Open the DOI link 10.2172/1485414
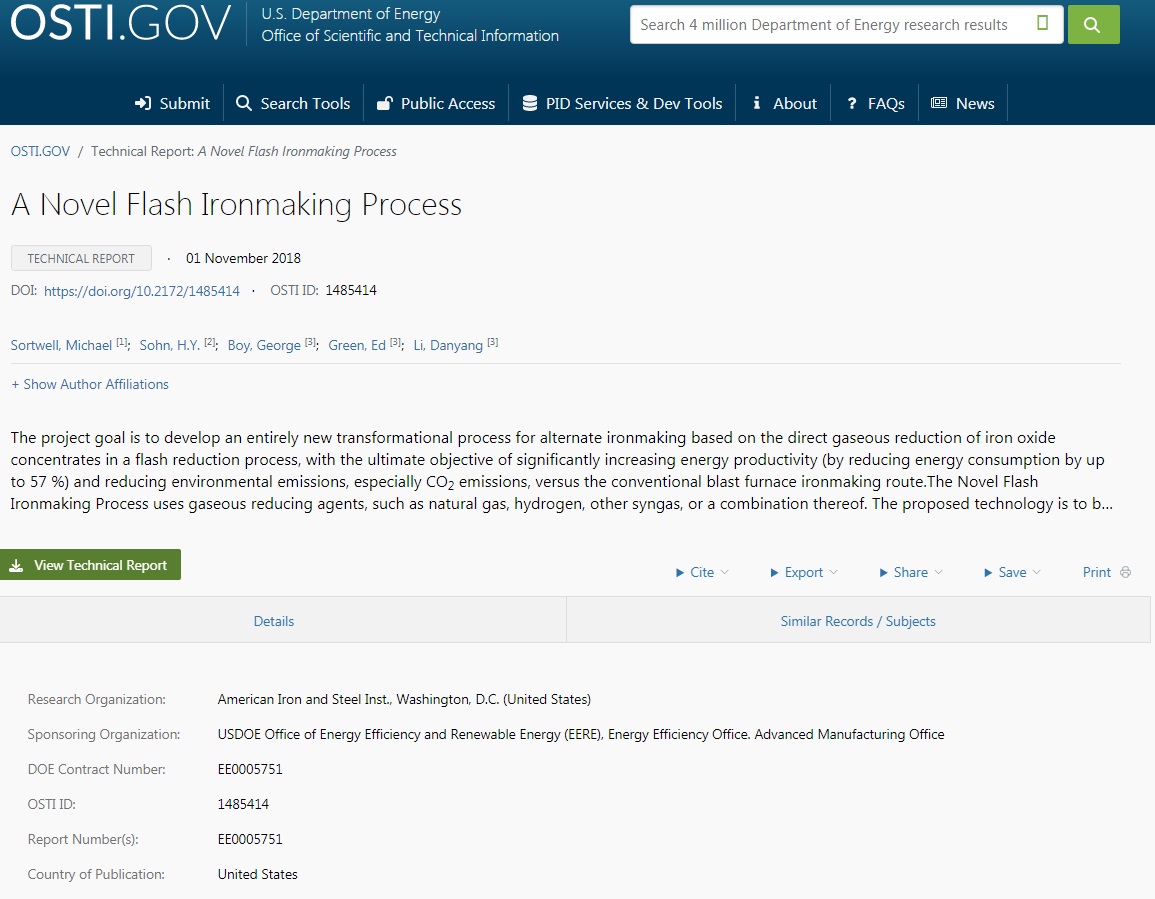 click(141, 291)
